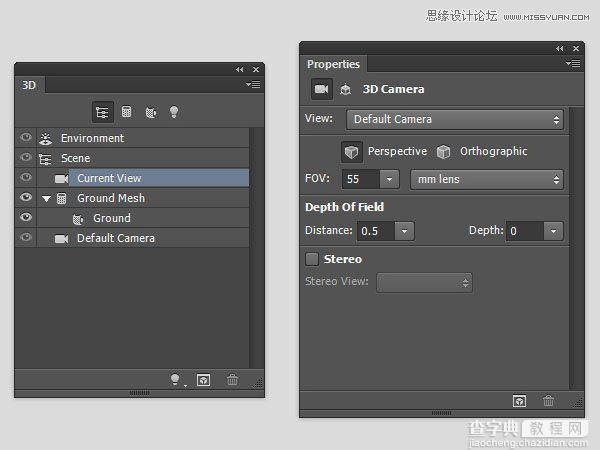
Task: Click the Scene row icon
Action: 45,158
